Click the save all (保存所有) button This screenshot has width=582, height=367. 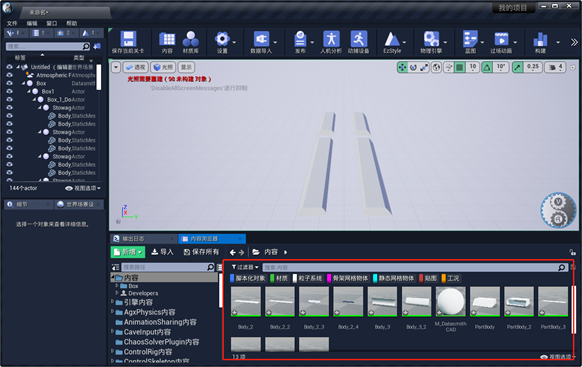pyautogui.click(x=202, y=252)
